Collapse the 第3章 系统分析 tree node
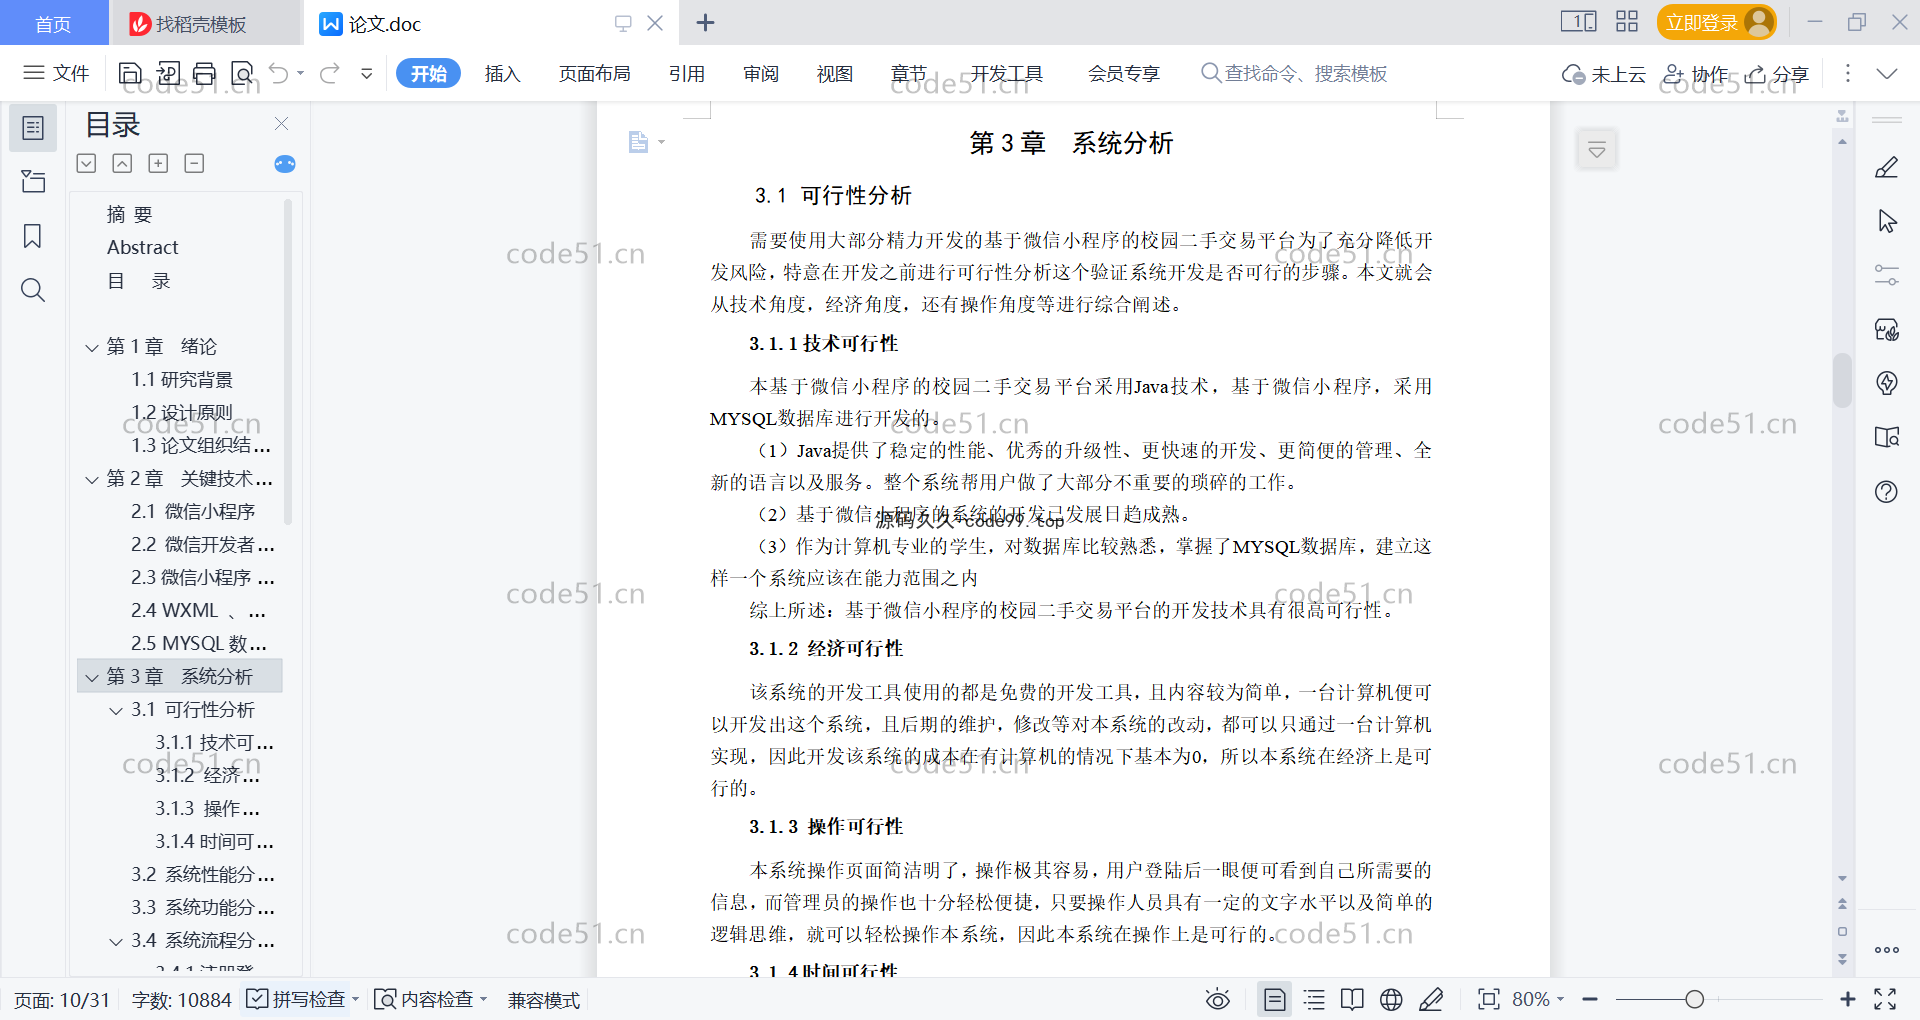This screenshot has height=1020, width=1920. click(92, 677)
